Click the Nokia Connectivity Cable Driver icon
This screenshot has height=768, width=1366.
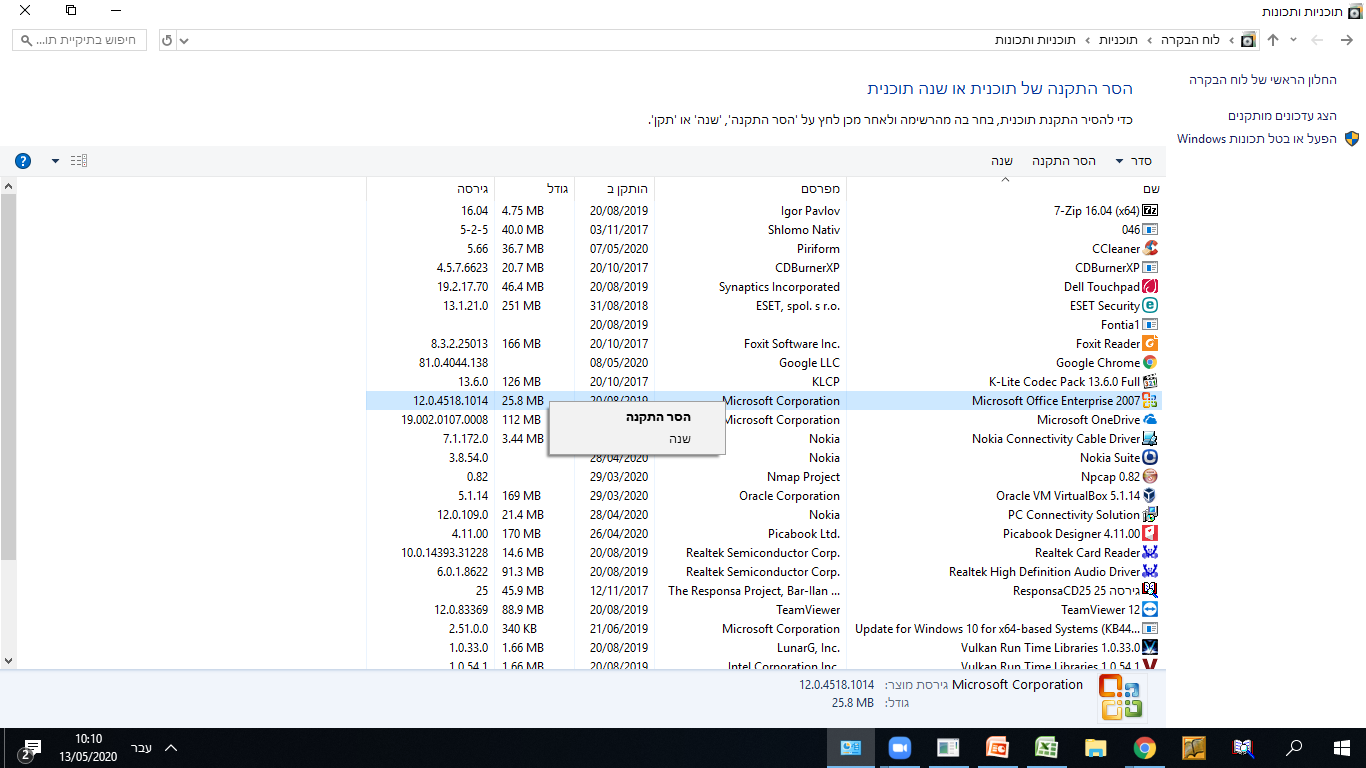1150,439
